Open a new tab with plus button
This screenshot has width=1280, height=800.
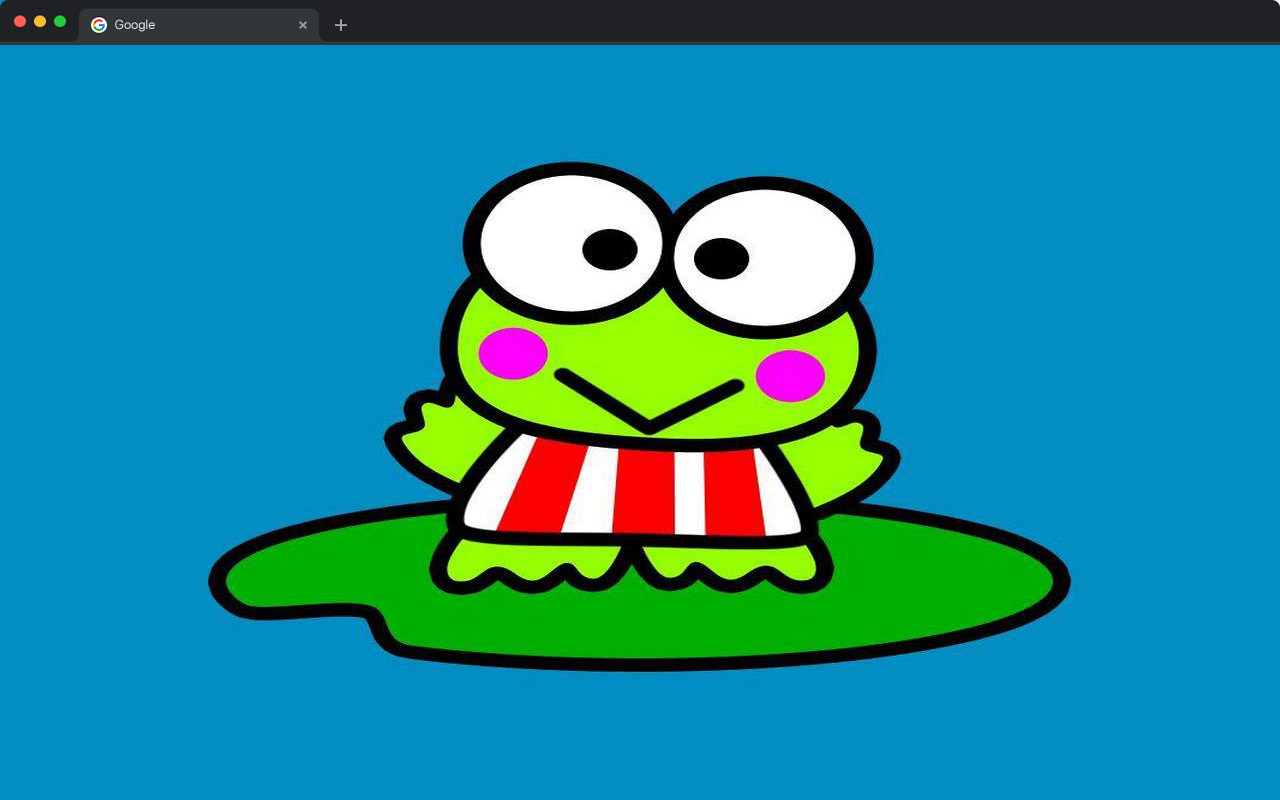[341, 25]
